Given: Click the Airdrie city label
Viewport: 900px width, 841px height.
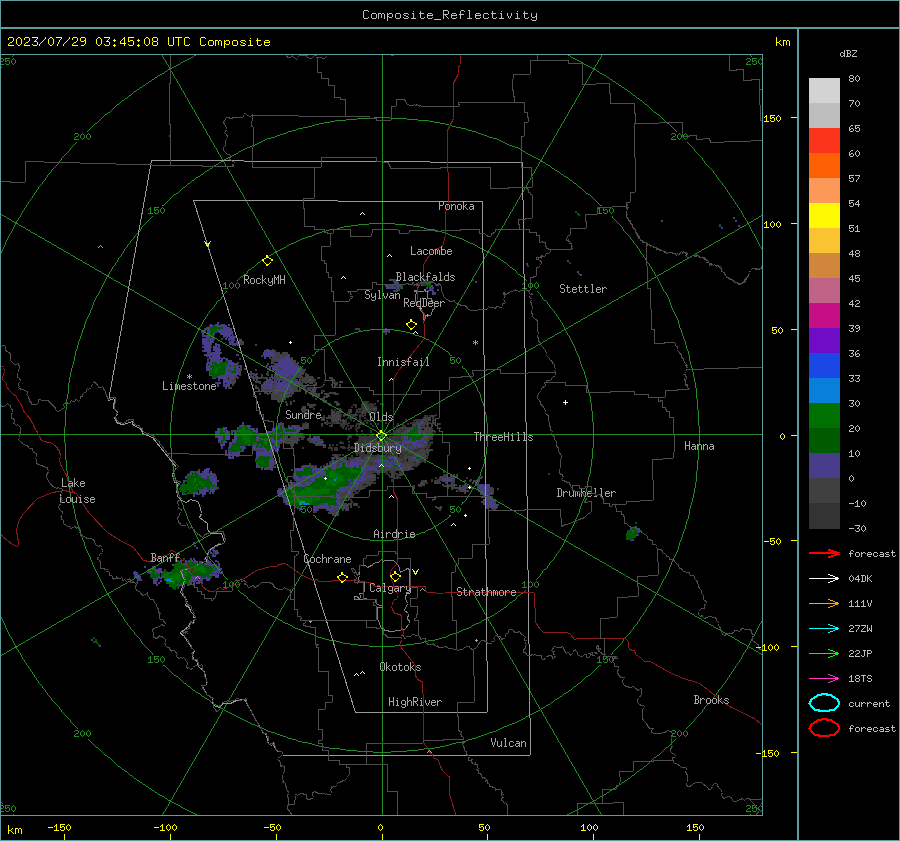Looking at the screenshot, I should [394, 534].
